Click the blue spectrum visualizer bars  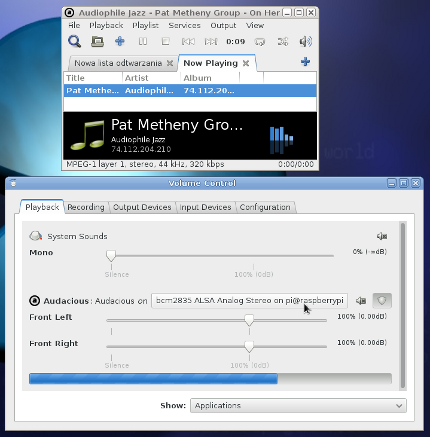281,140
